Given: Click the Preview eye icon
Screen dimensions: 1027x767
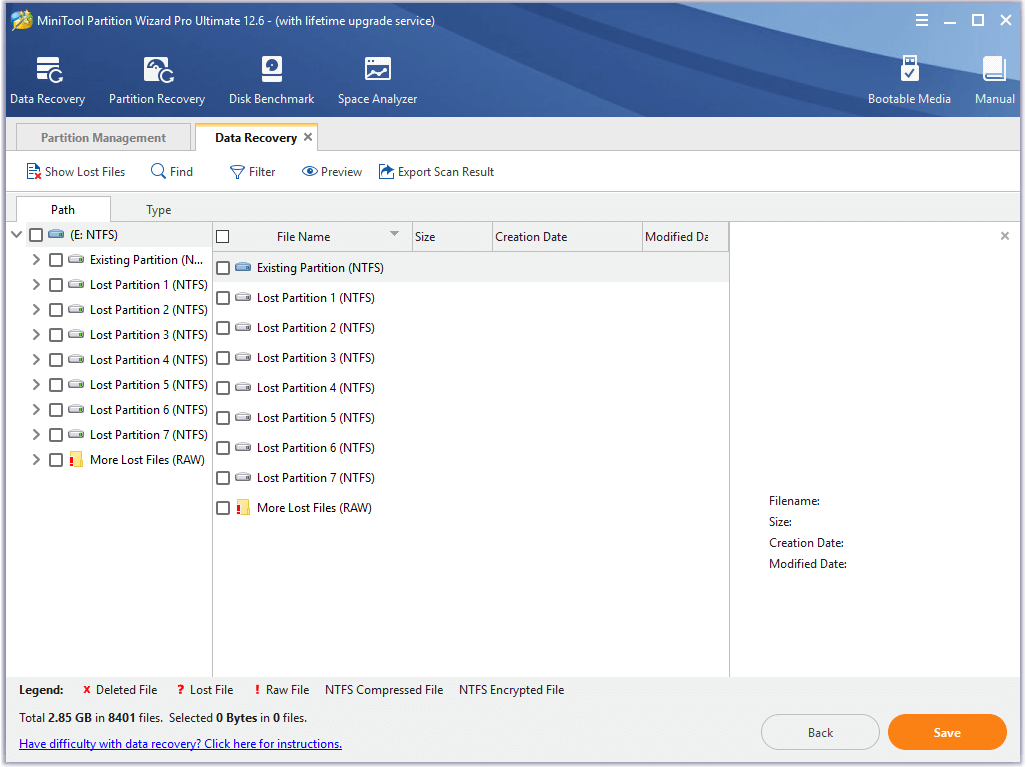Looking at the screenshot, I should coord(332,172).
